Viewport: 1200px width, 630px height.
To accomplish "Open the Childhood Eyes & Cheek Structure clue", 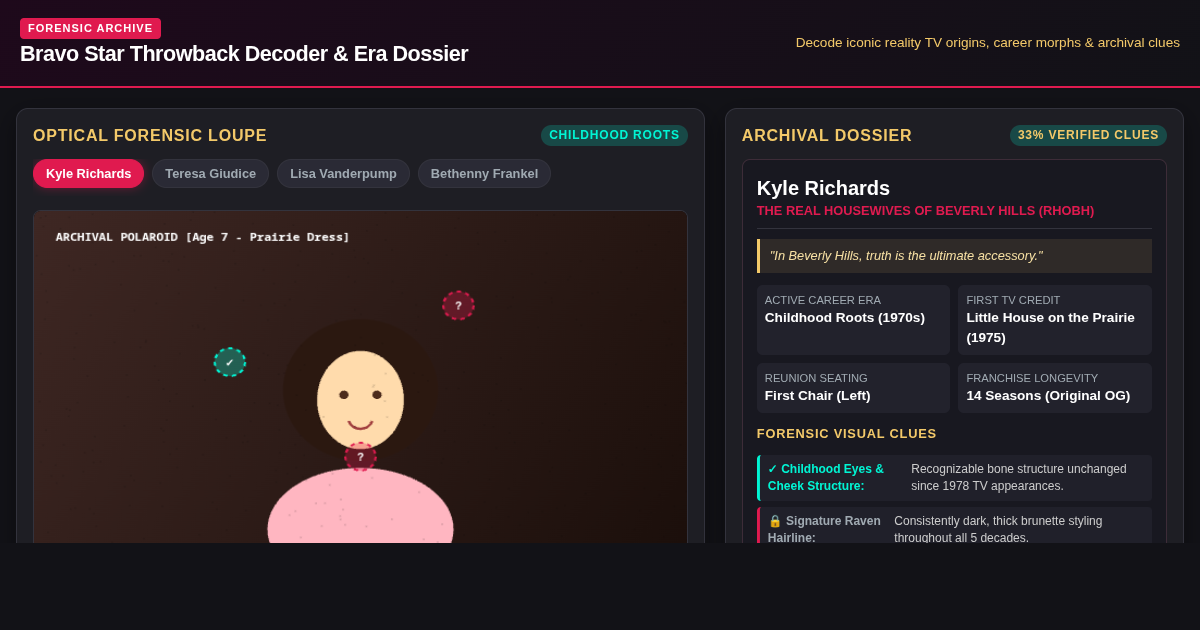I will coord(954,478).
